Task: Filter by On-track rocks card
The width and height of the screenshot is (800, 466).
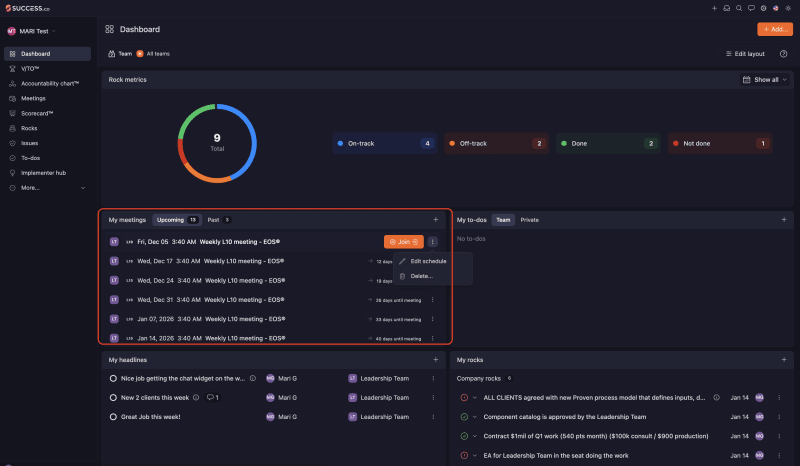Action: point(384,143)
